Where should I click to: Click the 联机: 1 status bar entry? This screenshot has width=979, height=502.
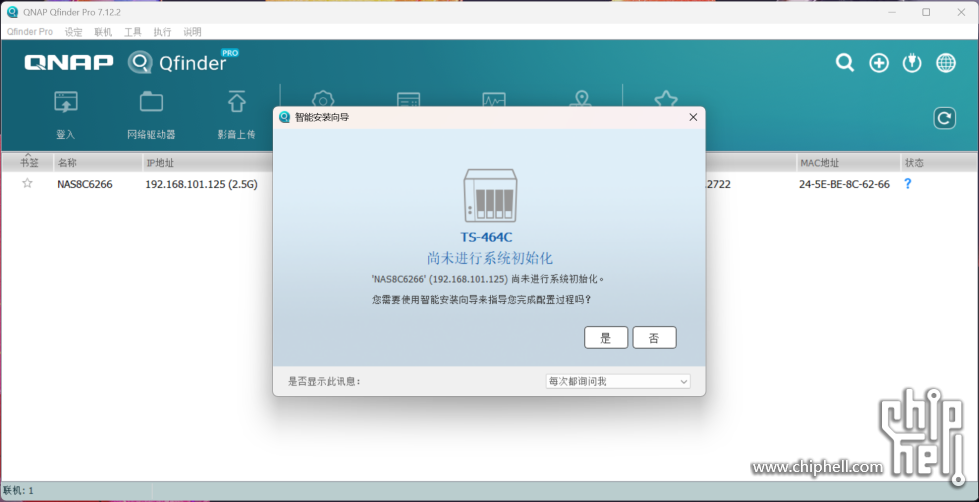tap(19, 491)
